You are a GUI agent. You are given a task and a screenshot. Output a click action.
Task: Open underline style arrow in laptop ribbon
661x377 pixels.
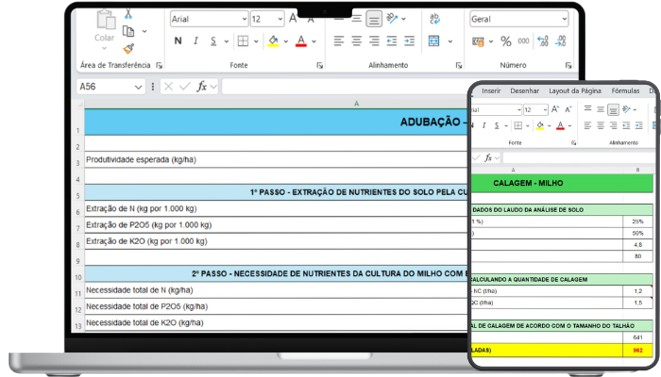coord(226,41)
